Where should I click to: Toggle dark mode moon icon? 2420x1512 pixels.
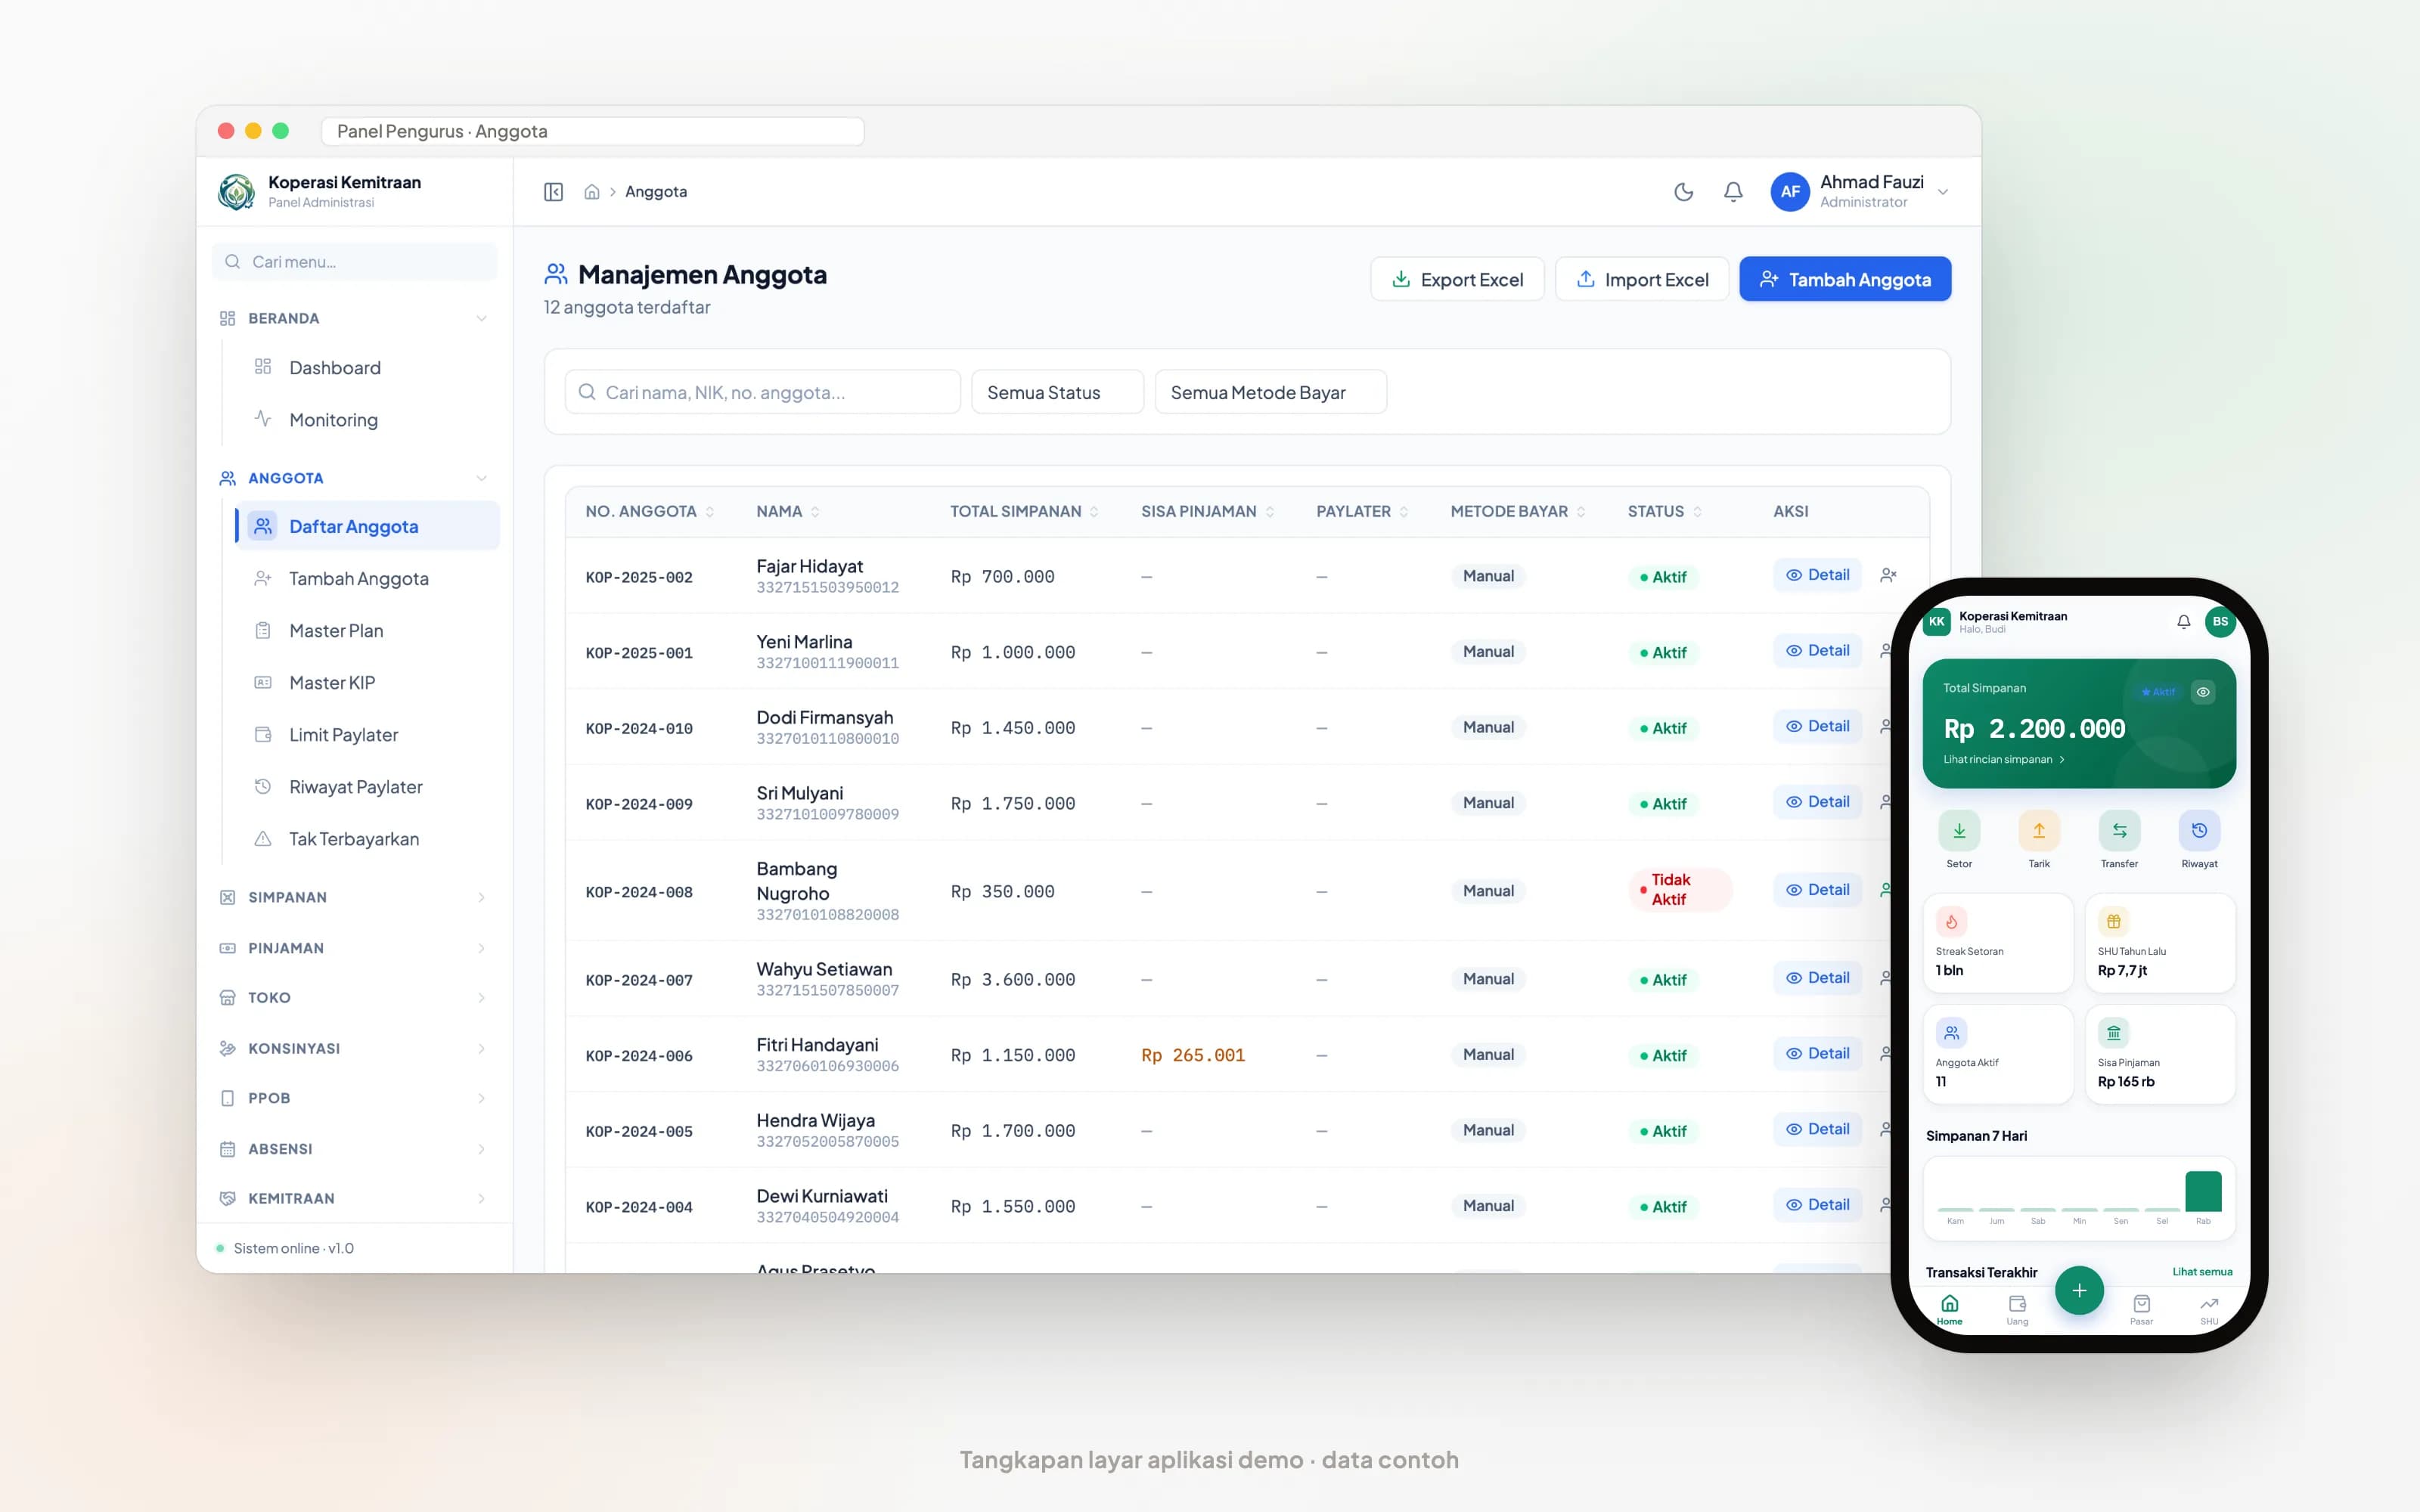pos(1684,192)
